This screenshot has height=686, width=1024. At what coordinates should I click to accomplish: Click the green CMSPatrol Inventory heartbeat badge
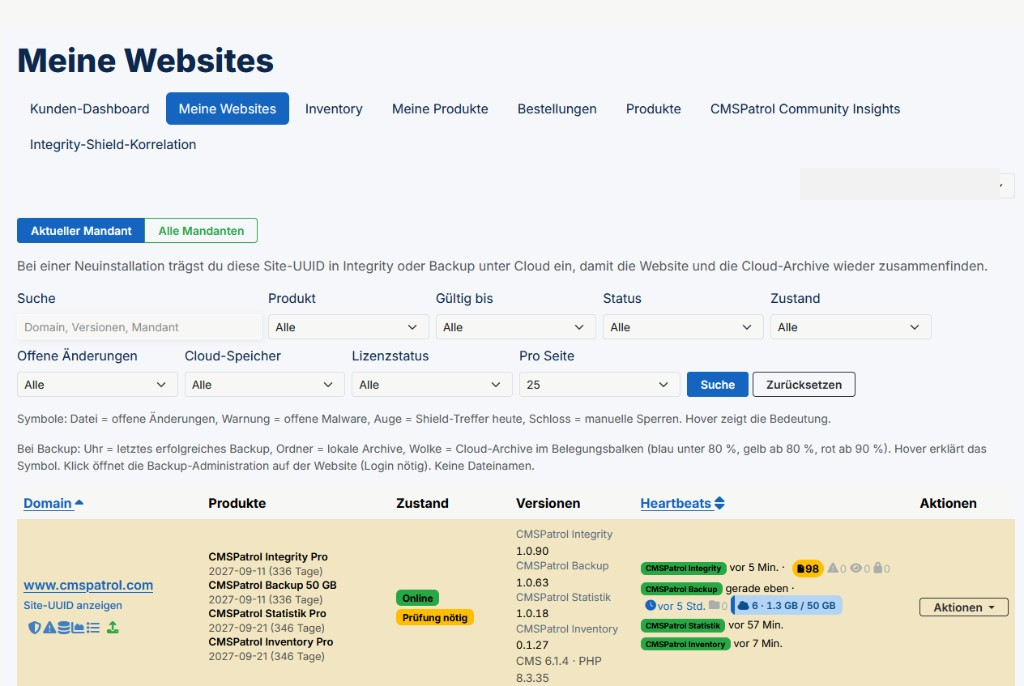click(x=685, y=644)
